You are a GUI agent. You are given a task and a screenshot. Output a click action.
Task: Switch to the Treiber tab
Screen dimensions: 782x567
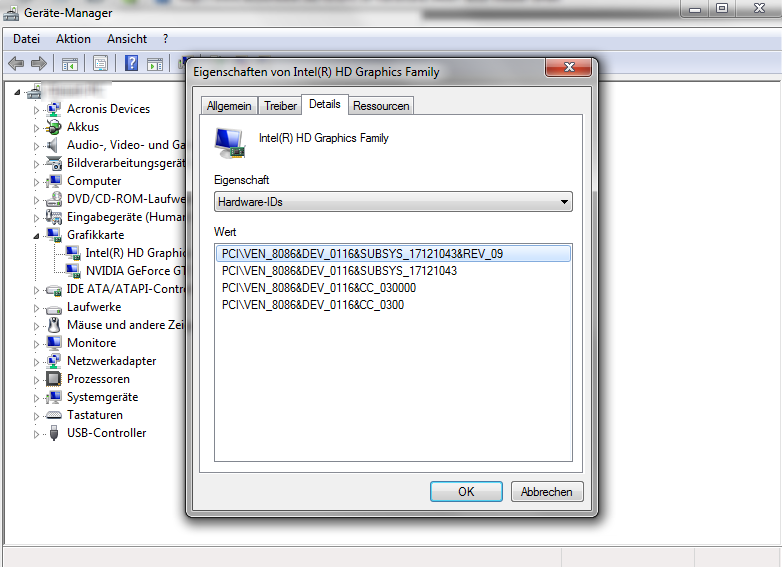click(280, 106)
